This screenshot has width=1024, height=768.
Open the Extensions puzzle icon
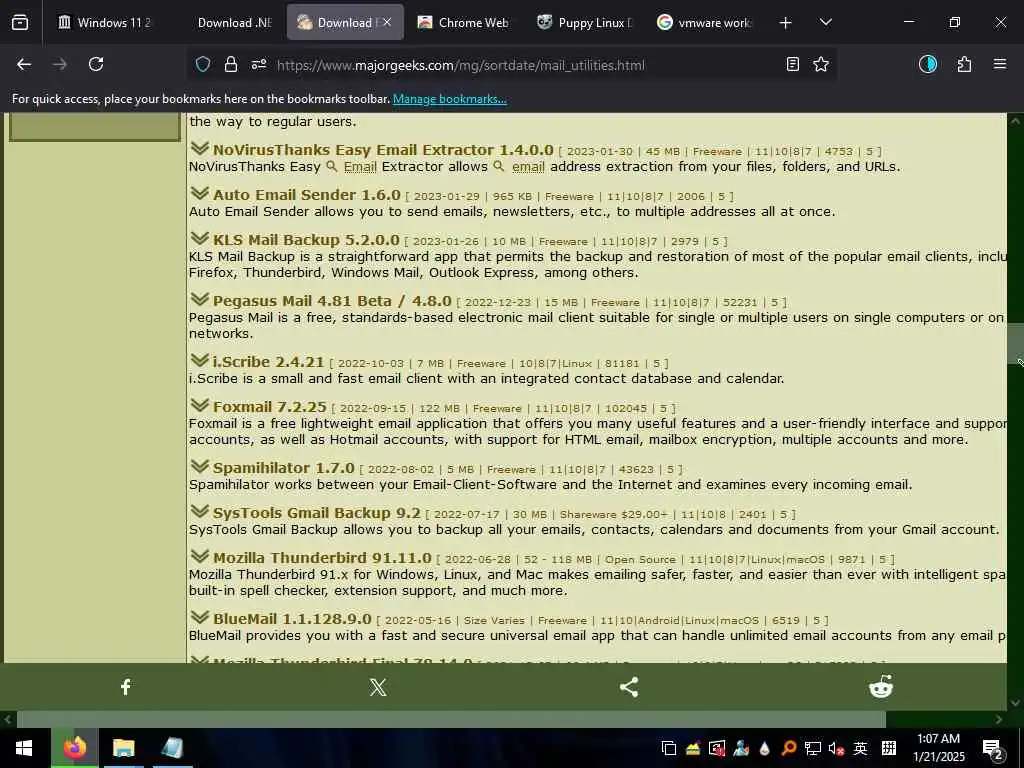point(964,64)
